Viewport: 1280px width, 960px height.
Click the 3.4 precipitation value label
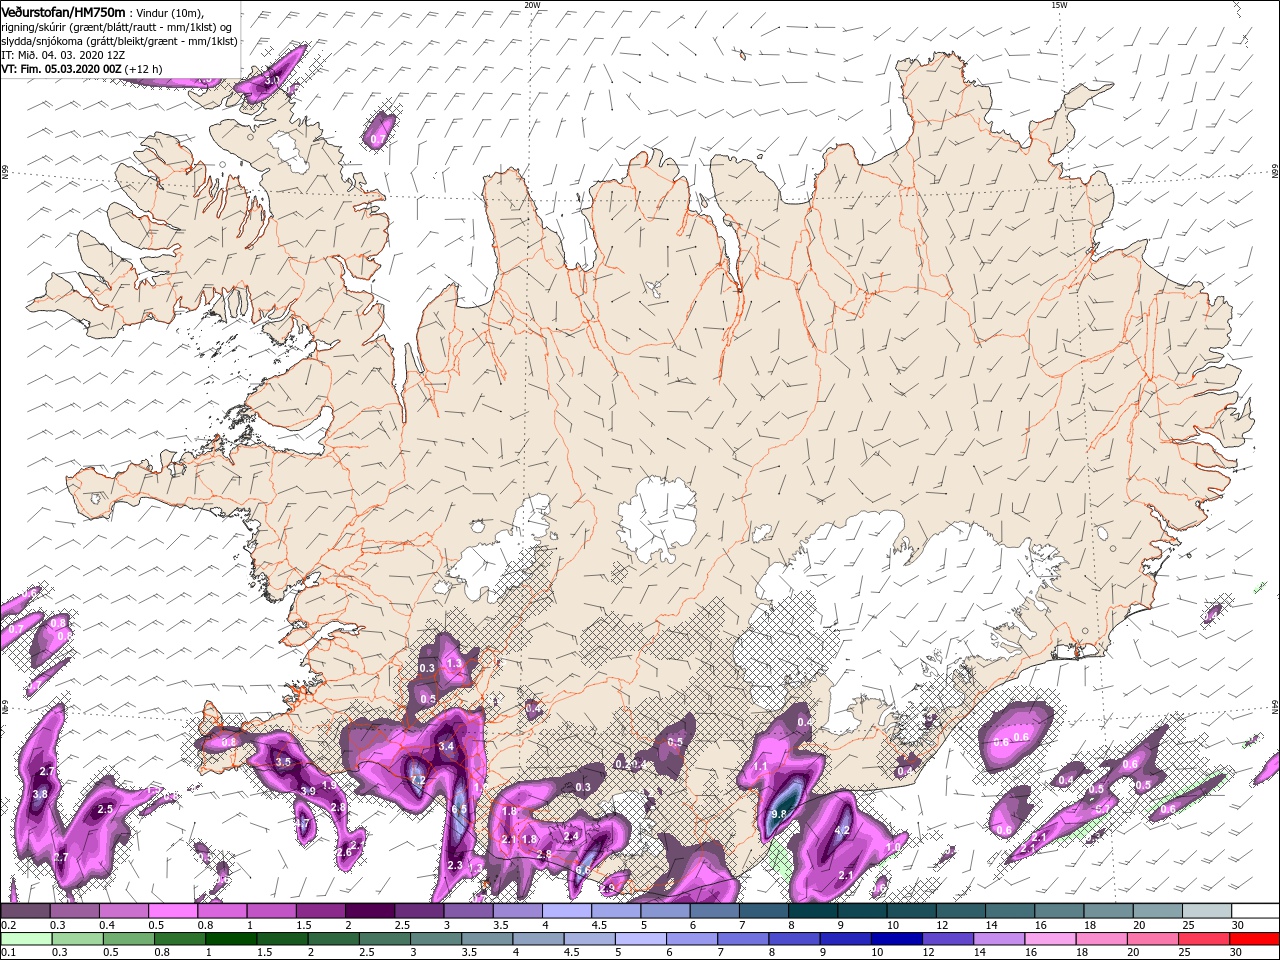447,746
